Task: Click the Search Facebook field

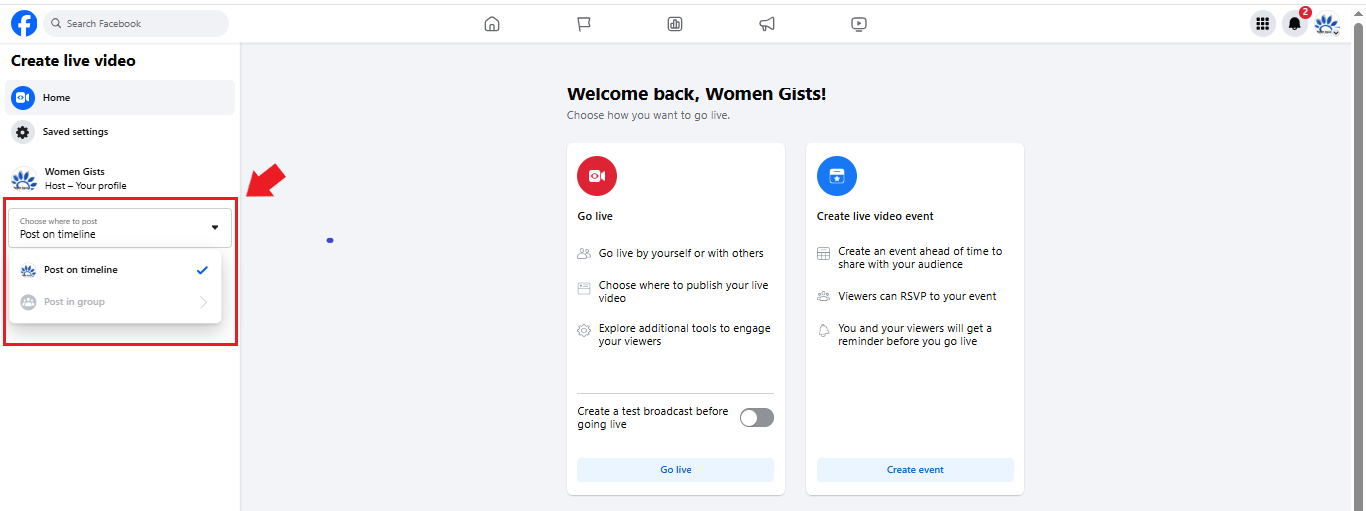Action: pos(136,23)
